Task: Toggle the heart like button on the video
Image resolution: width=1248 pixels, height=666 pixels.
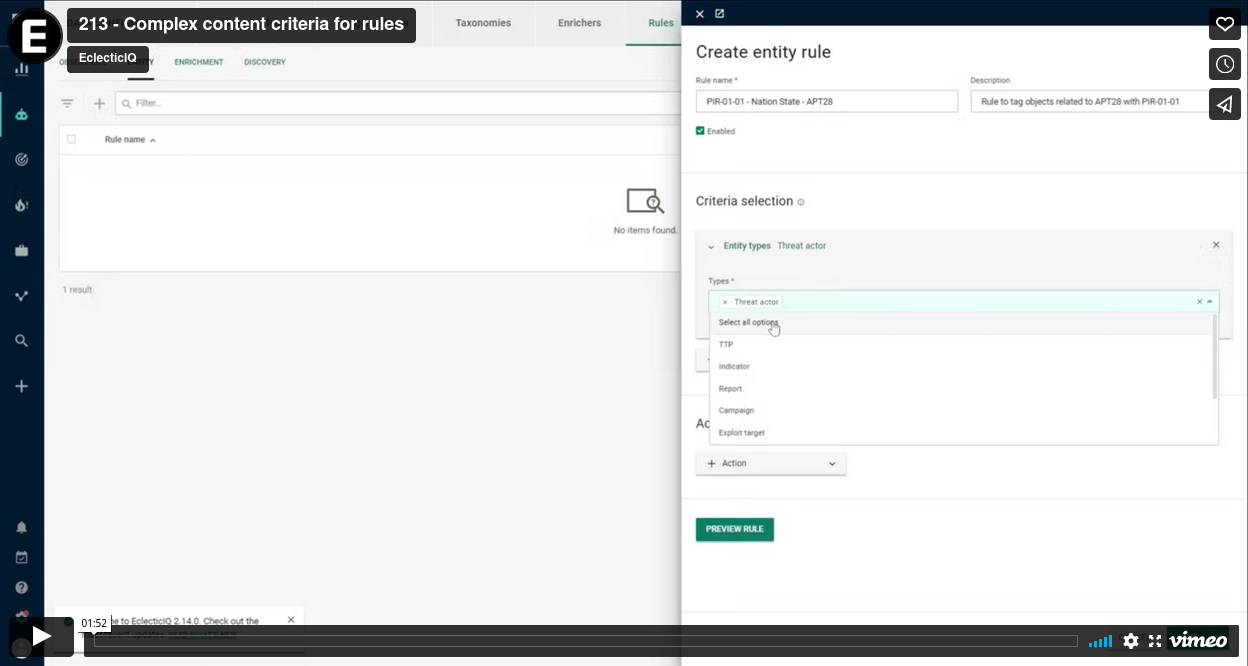Action: click(1224, 24)
